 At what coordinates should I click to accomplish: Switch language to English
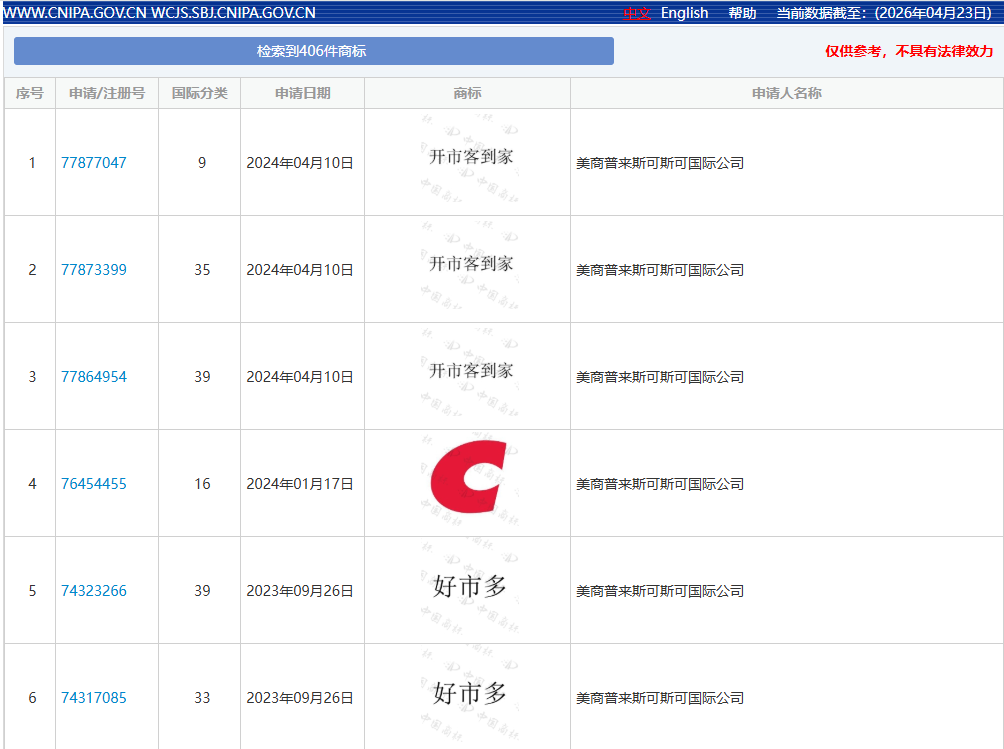[x=684, y=13]
